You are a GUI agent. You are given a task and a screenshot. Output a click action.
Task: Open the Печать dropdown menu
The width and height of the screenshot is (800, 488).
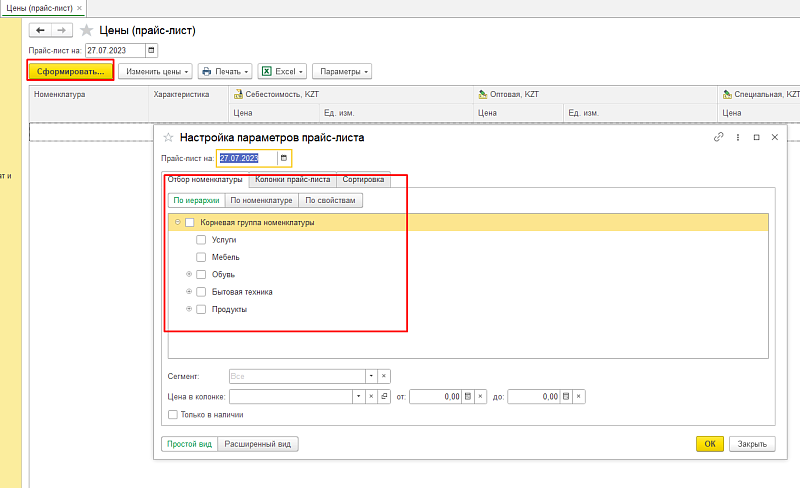click(x=224, y=71)
